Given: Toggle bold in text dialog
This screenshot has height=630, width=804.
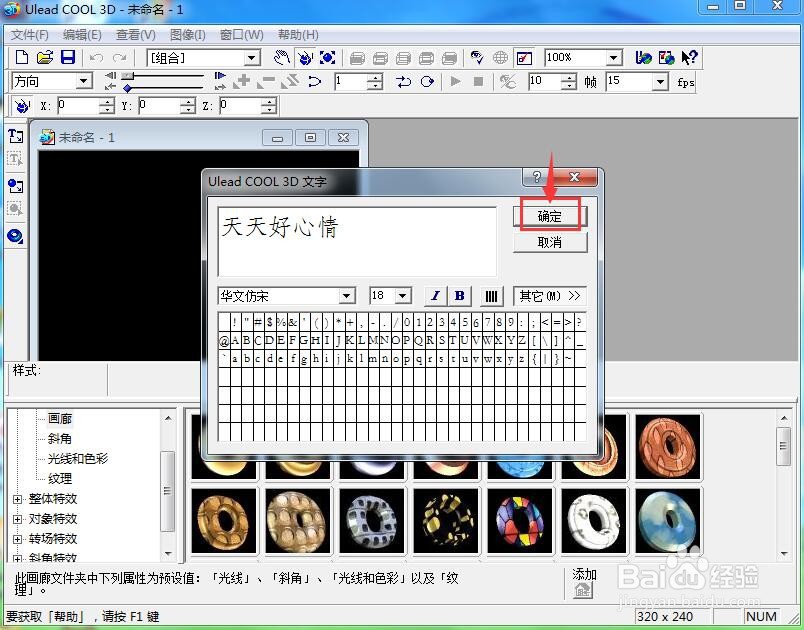Looking at the screenshot, I should tap(459, 296).
